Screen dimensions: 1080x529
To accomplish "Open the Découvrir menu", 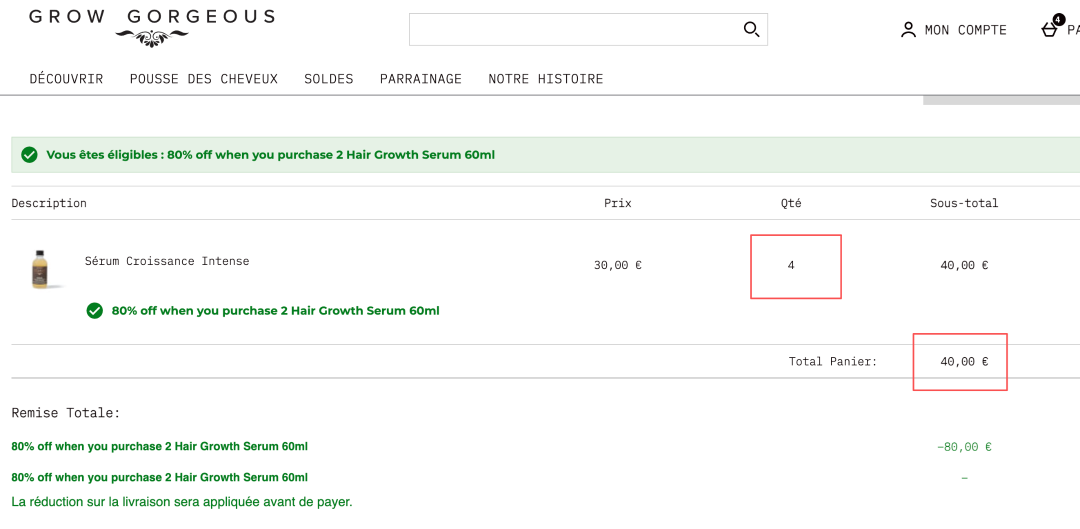I will tap(66, 79).
